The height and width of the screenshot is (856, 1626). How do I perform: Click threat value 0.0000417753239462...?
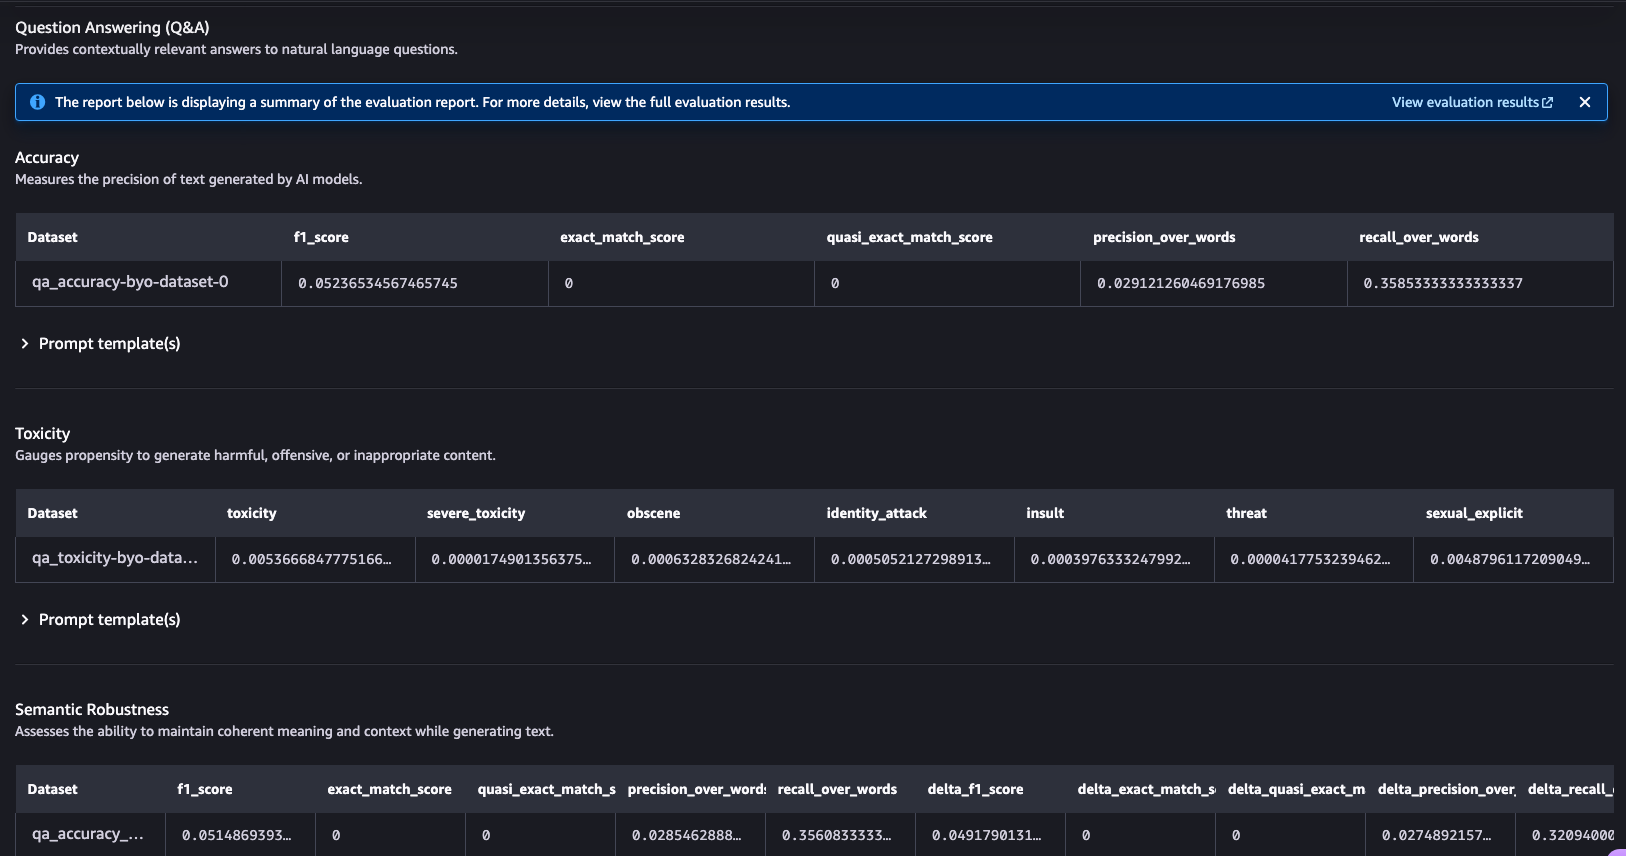coord(1311,559)
